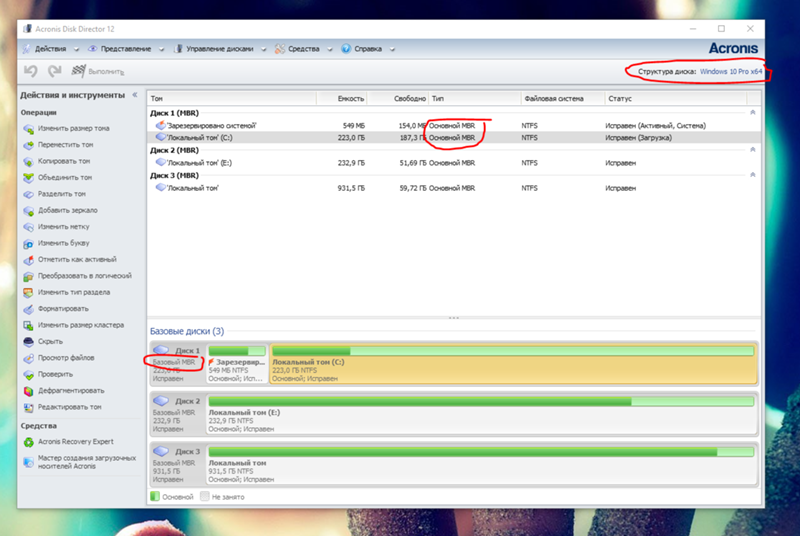The width and height of the screenshot is (800, 536).
Task: Click the Скрыть volume icon
Action: click(x=29, y=342)
